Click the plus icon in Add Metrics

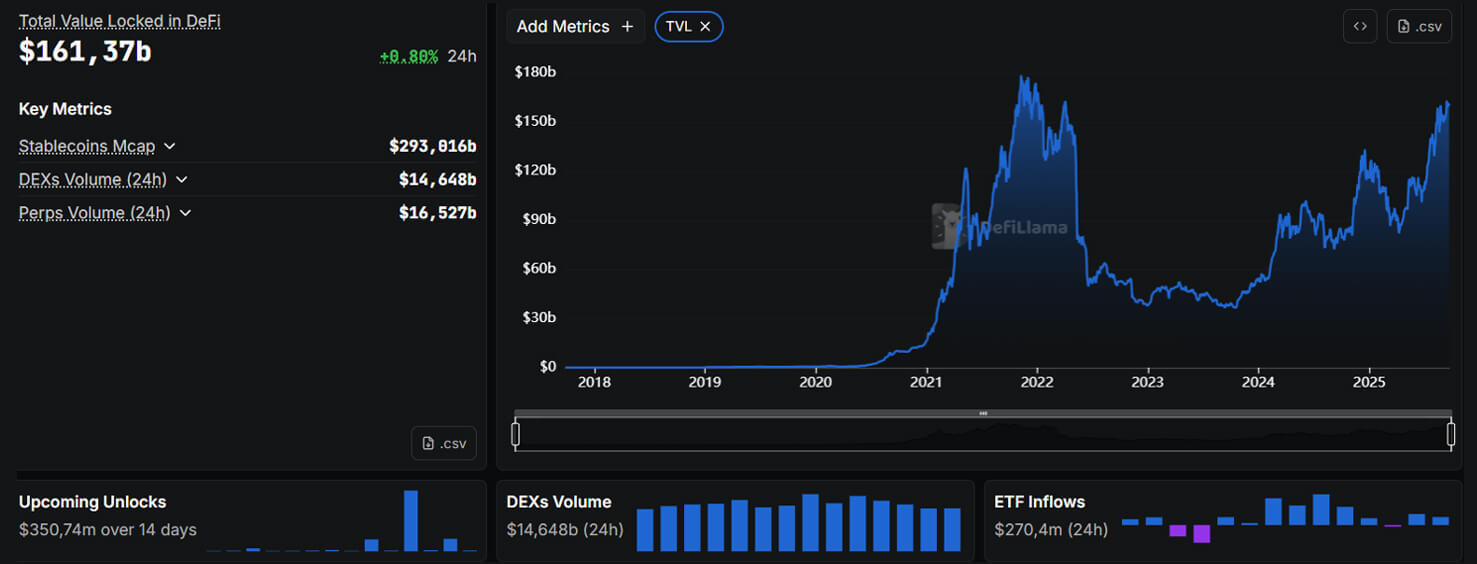tap(627, 27)
